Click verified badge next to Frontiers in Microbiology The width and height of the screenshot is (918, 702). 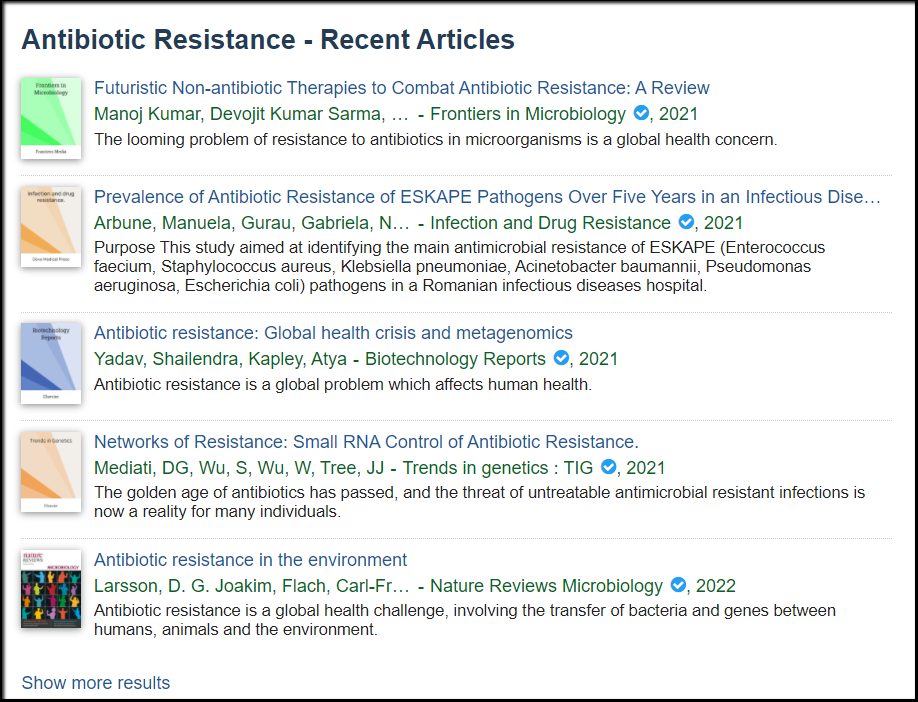641,112
